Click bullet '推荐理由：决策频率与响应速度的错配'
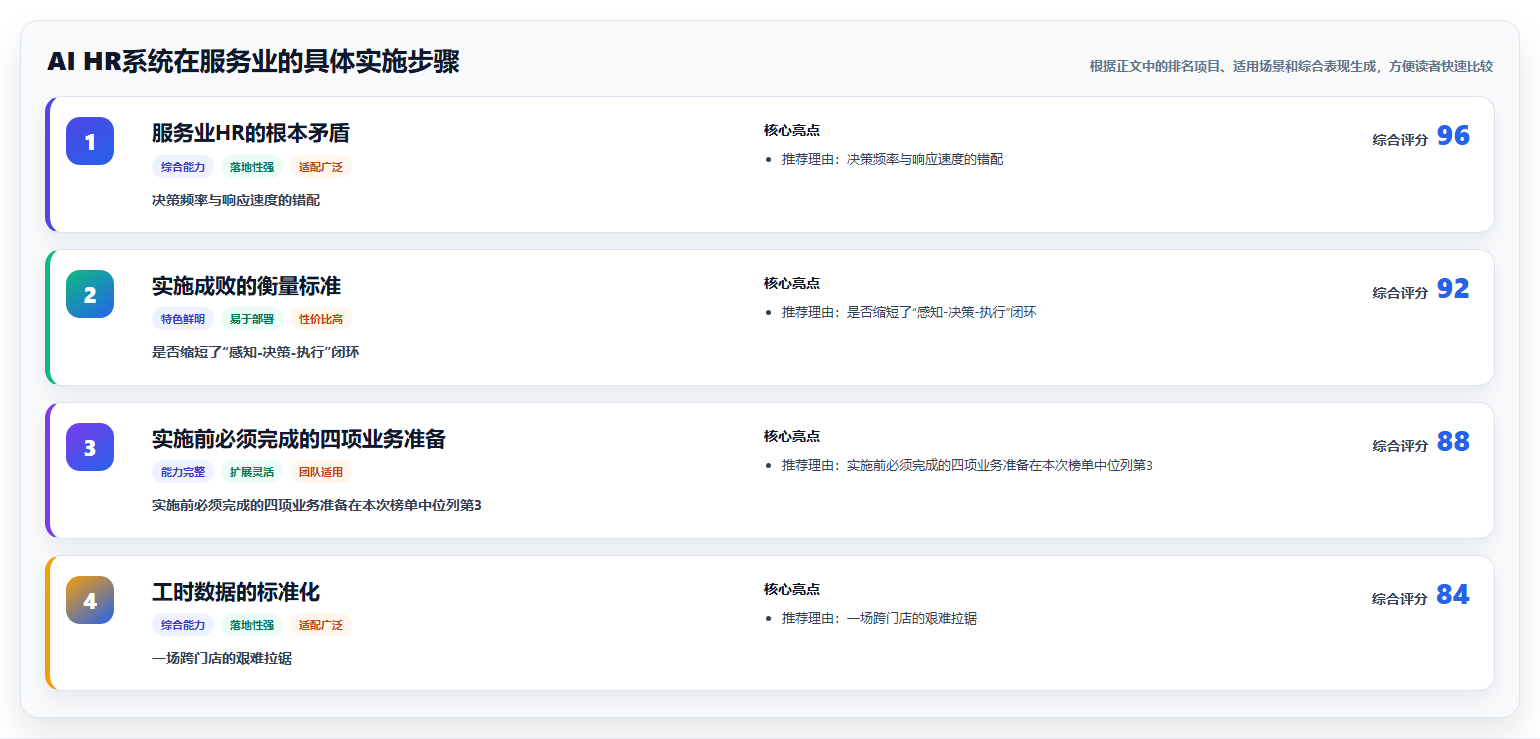This screenshot has height=739, width=1540. coord(892,160)
